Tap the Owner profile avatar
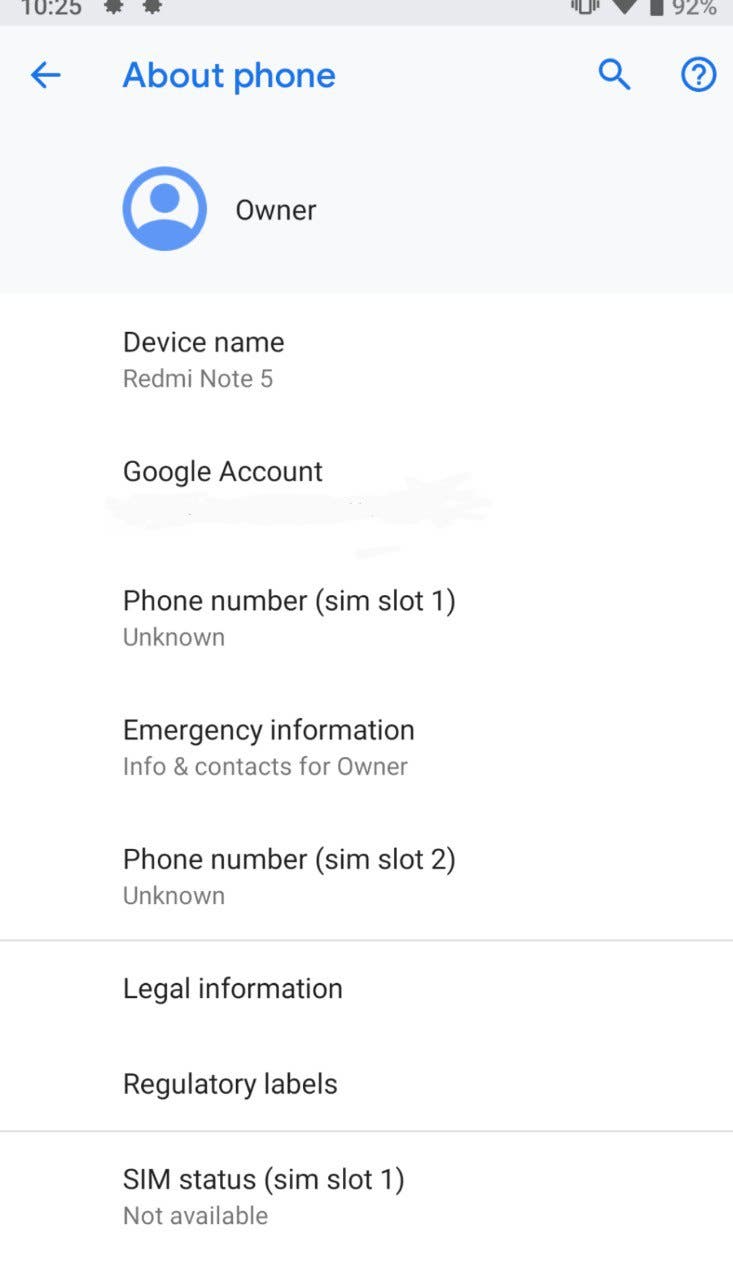Screen dimensions: 733x1280 click(x=164, y=208)
